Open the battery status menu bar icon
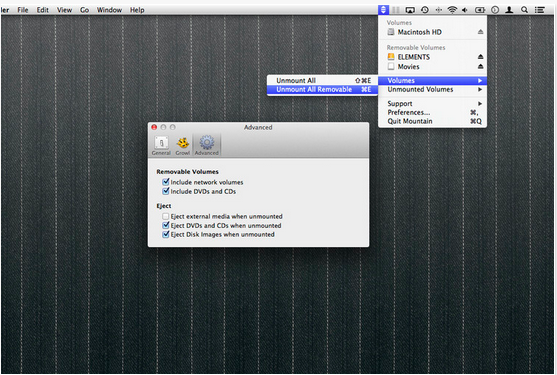Screen dimensions: 557x375 click(480, 10)
